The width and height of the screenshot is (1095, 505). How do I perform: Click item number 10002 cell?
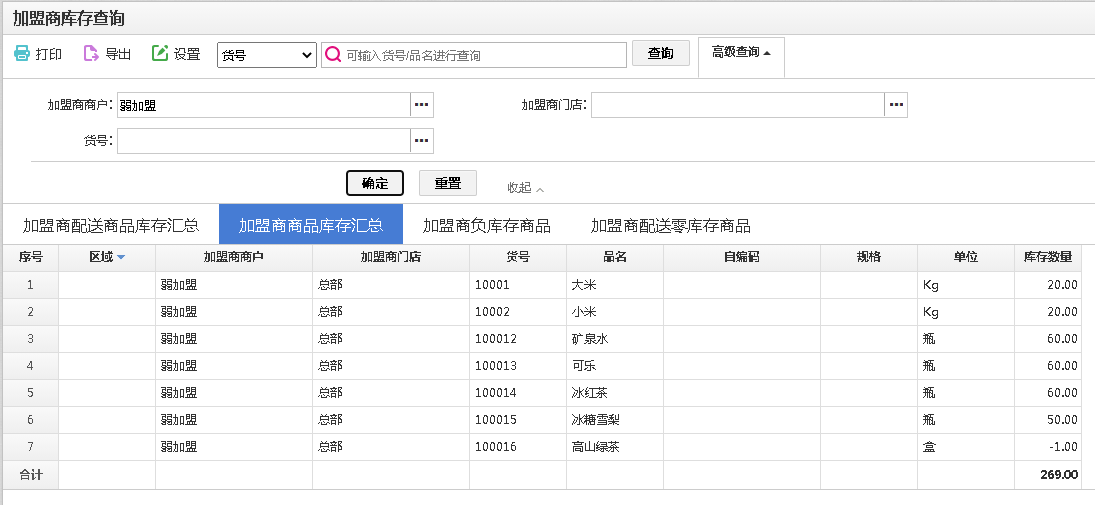[x=518, y=312]
